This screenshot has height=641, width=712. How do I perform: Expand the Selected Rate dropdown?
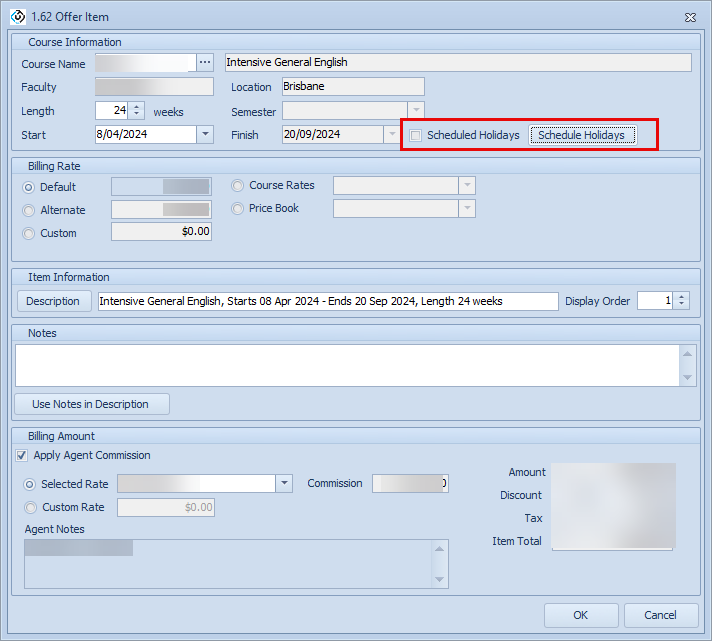[284, 484]
